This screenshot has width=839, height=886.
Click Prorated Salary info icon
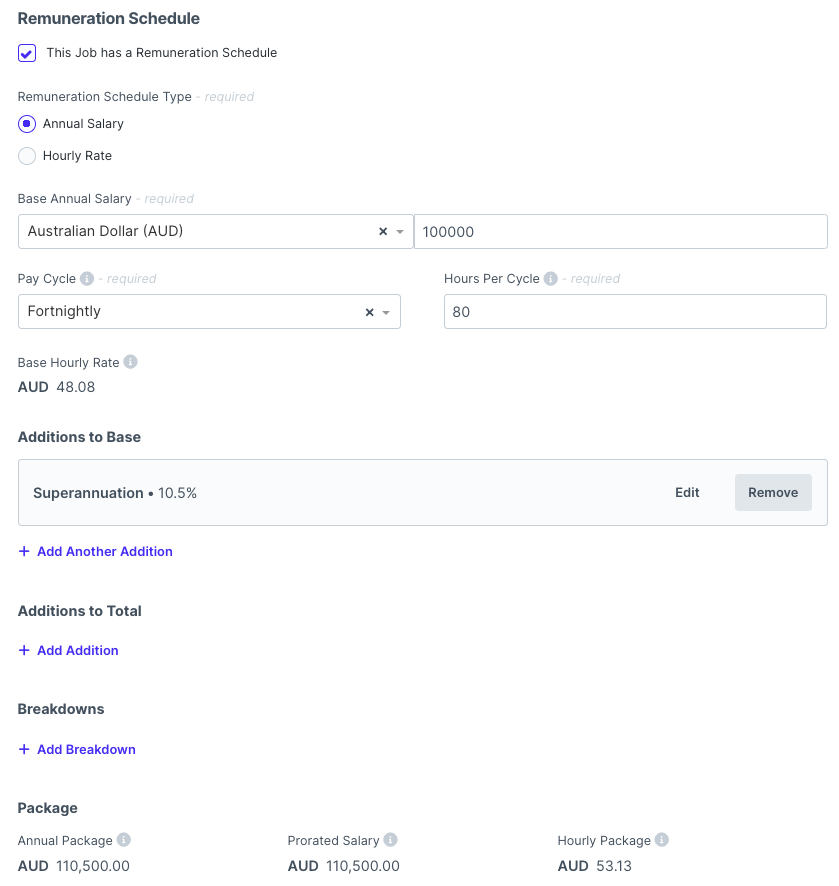[x=390, y=840]
